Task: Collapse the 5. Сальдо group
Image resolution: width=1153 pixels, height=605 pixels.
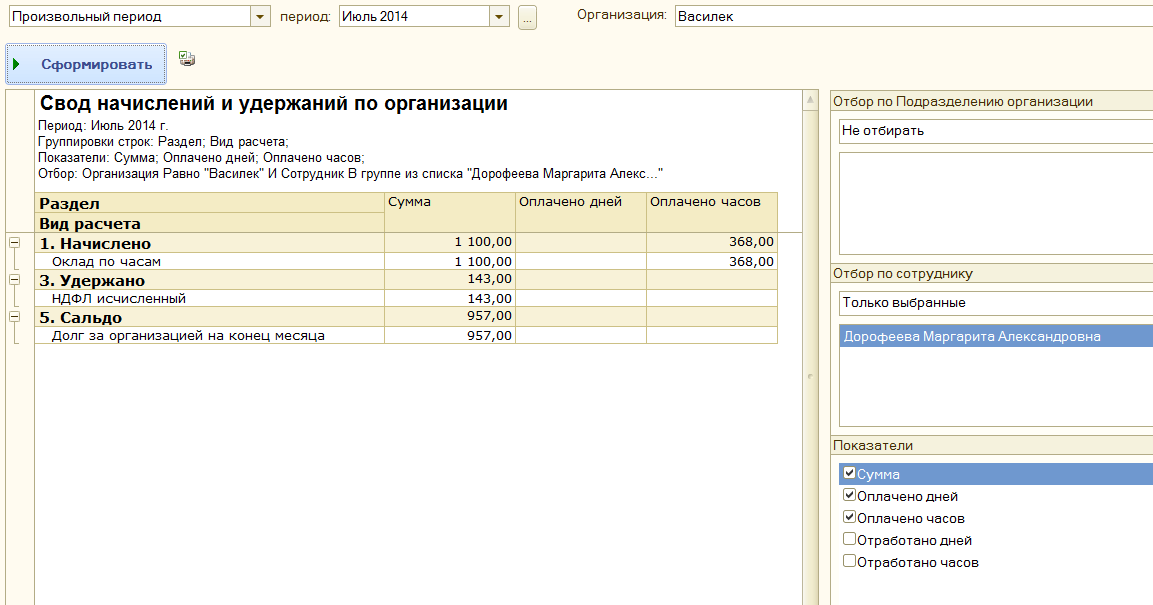Action: pyautogui.click(x=15, y=317)
